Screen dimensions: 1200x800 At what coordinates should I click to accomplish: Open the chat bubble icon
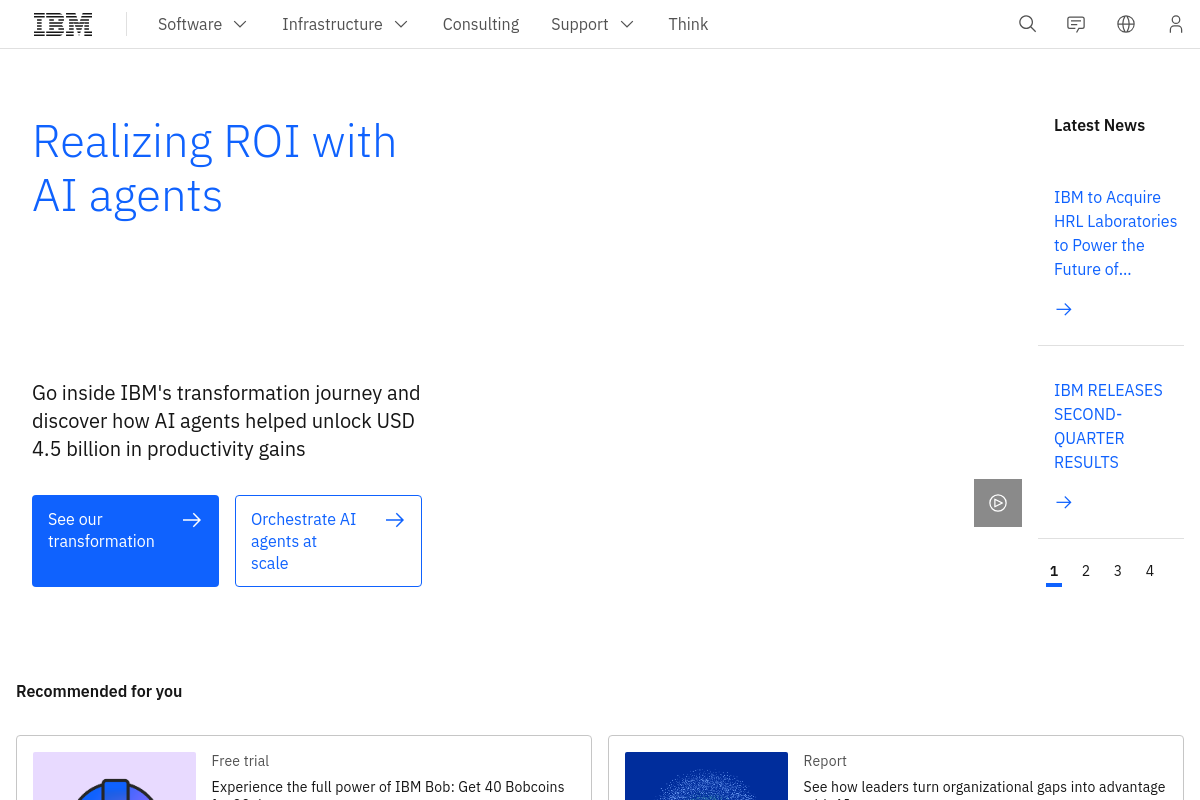coord(1076,24)
